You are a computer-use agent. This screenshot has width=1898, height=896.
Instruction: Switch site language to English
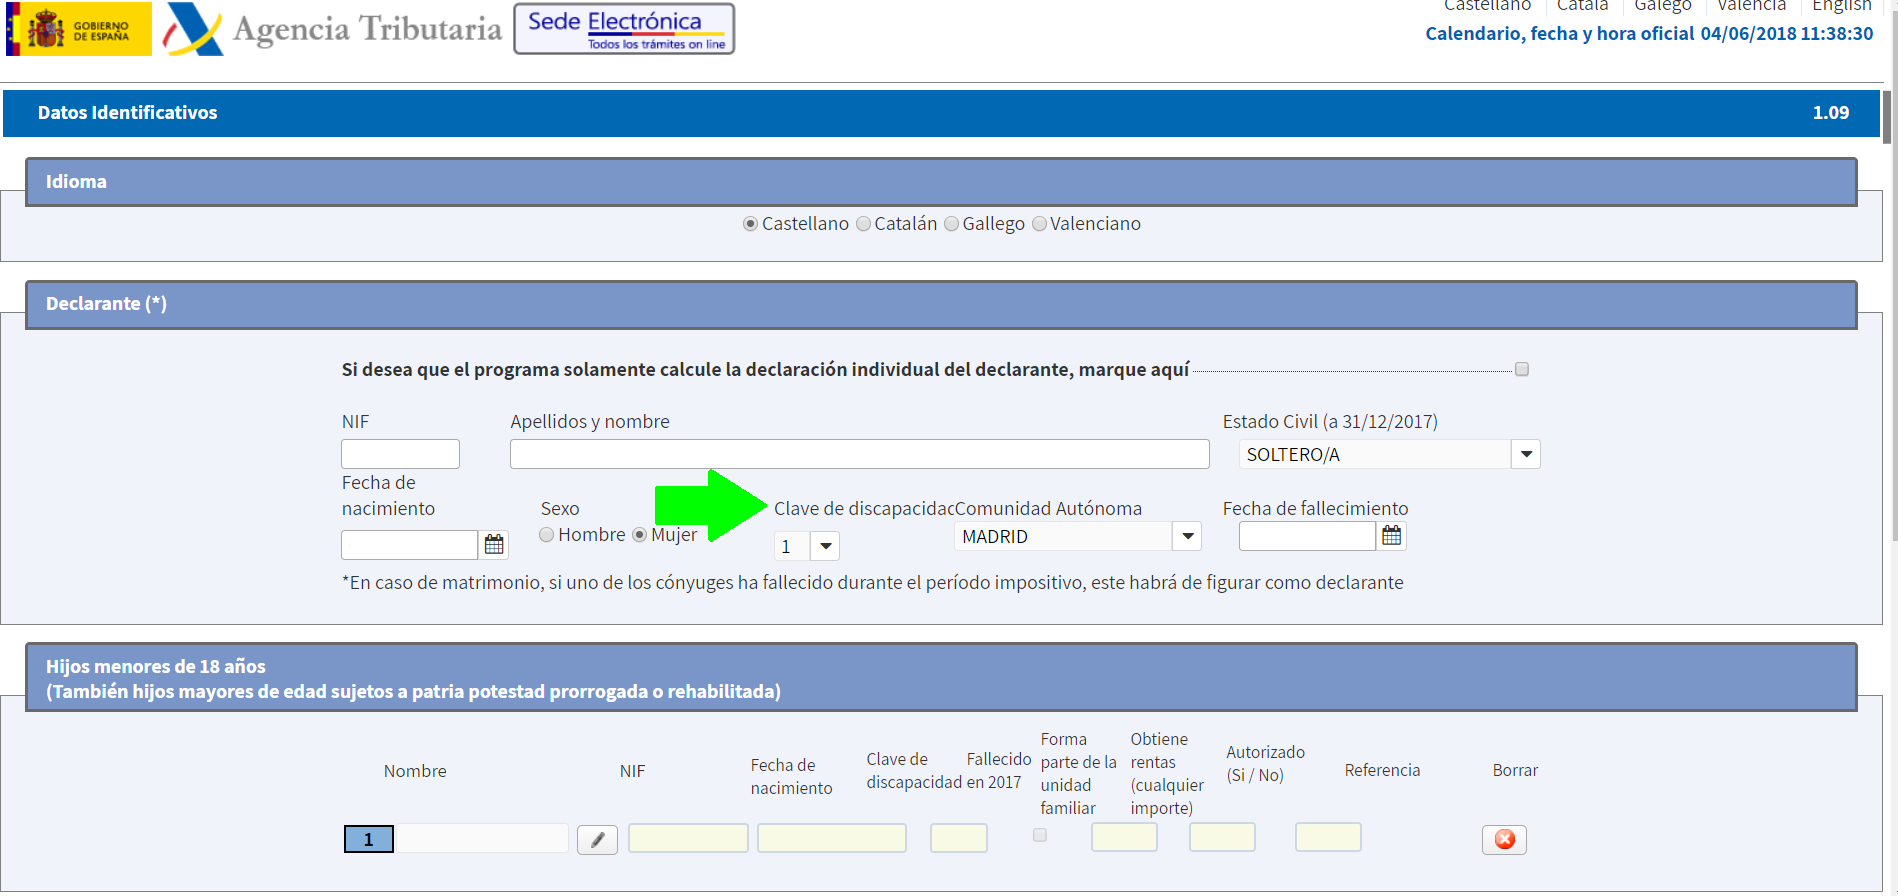point(1841,6)
